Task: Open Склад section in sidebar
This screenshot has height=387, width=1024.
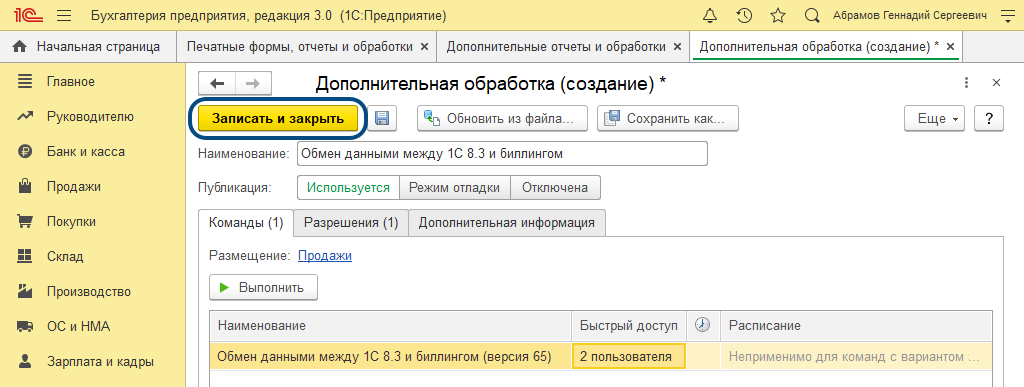Action: click(65, 256)
